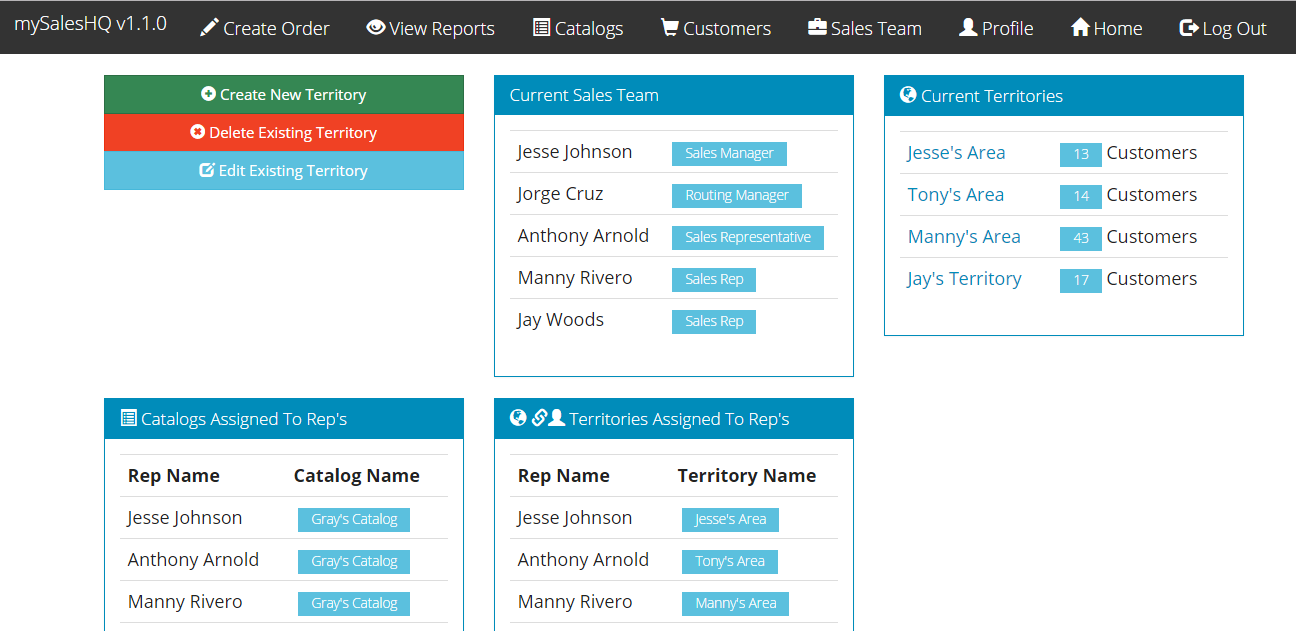Click the list icon next to Catalogs
Image resolution: width=1296 pixels, height=631 pixels.
coord(541,28)
